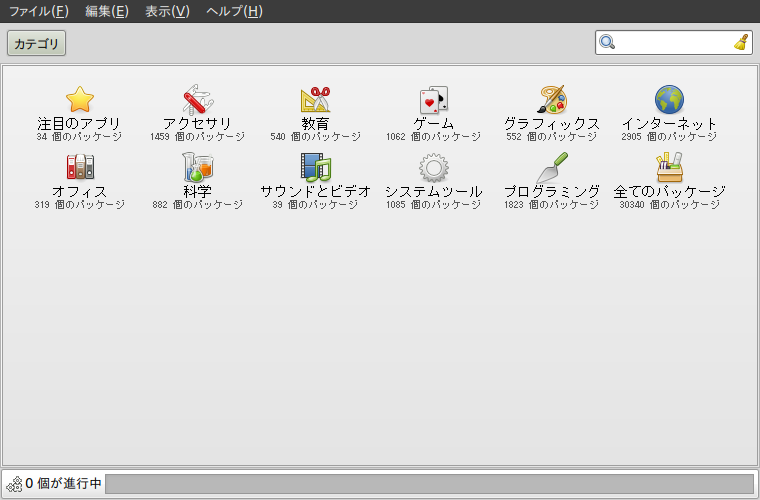The width and height of the screenshot is (760, 500).
Task: Click the gears icon in status bar
Action: (15, 484)
